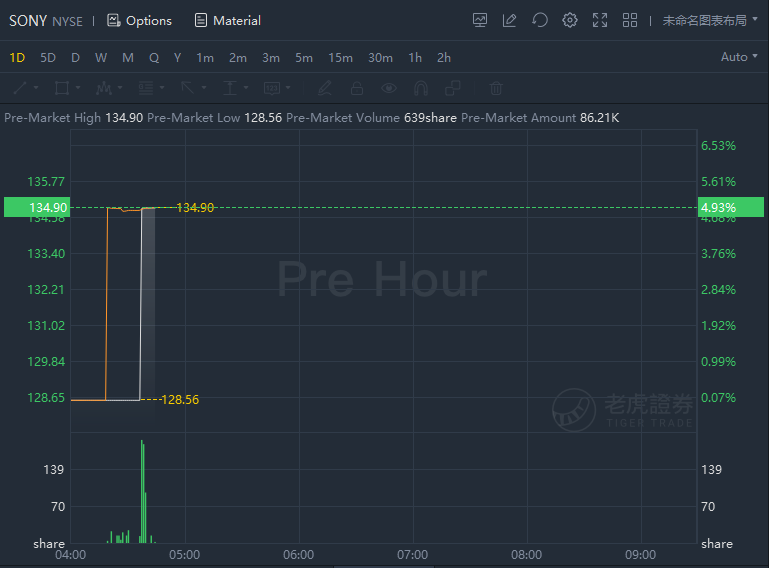Viewport: 769px width, 568px height.
Task: Expand wave pattern tool options arrow
Action: coord(120,88)
